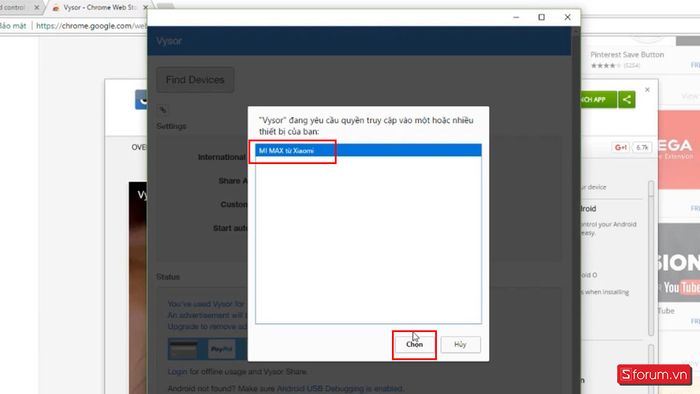Open Pinterest Save Button extension
Screen dimensions: 700x394
click(627, 54)
